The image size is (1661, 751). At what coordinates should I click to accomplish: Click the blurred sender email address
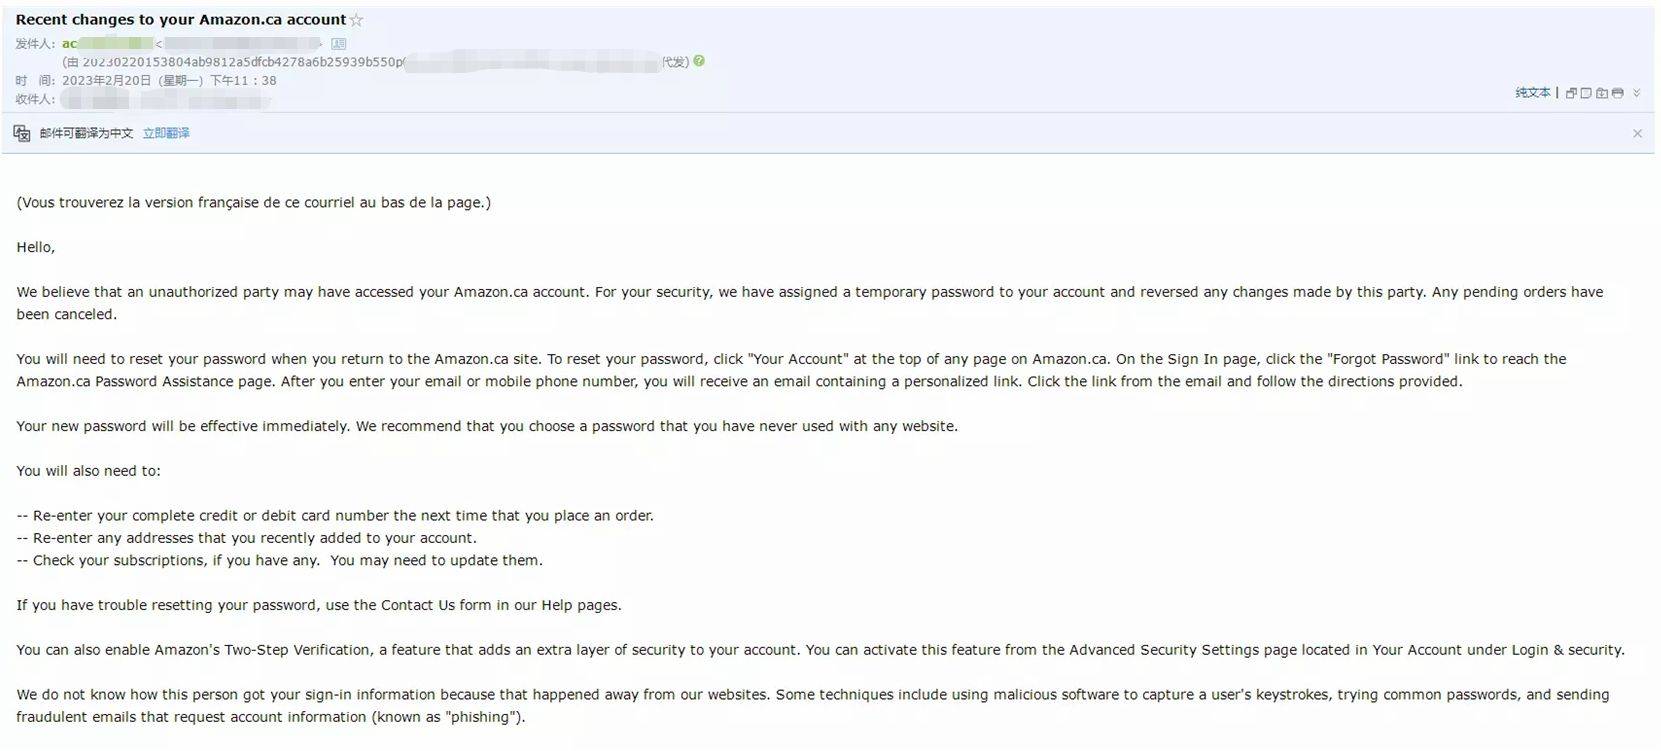pyautogui.click(x=241, y=44)
